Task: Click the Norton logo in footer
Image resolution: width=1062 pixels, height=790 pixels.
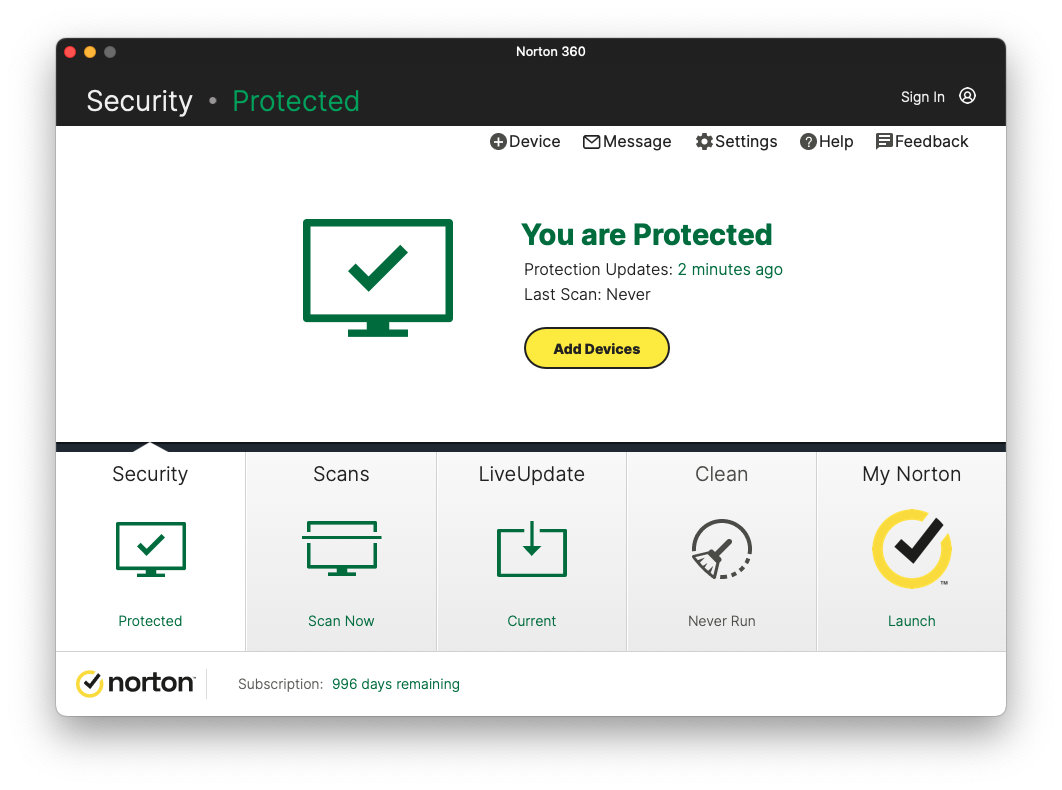Action: coord(135,684)
